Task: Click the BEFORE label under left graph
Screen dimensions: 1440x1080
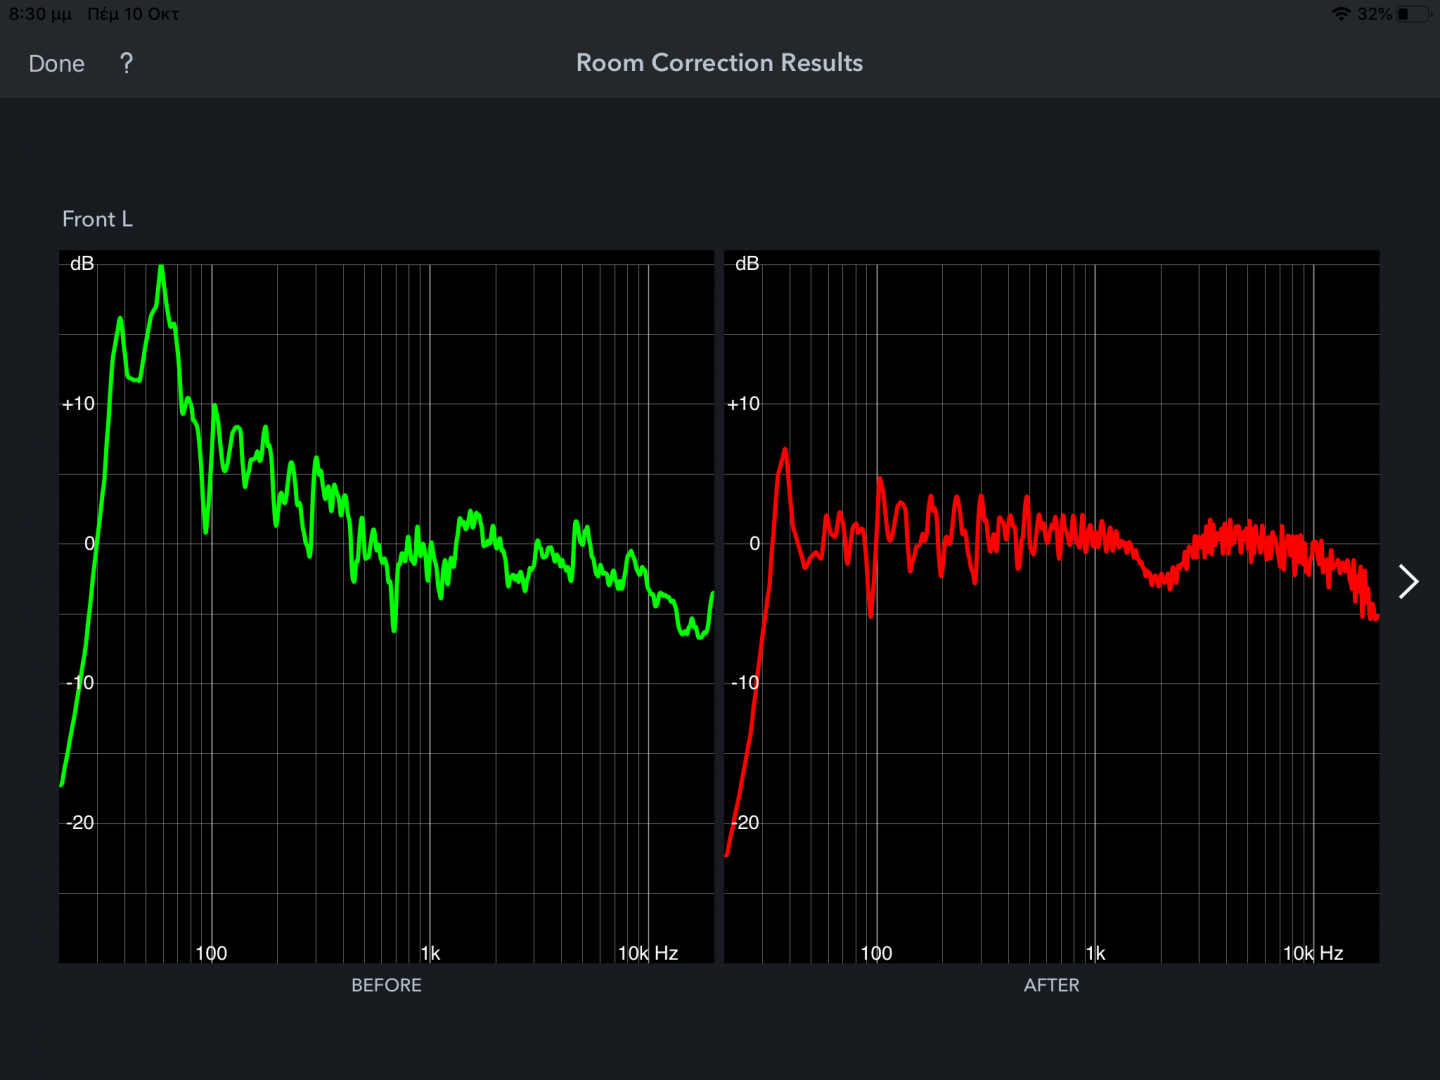Action: tap(386, 985)
